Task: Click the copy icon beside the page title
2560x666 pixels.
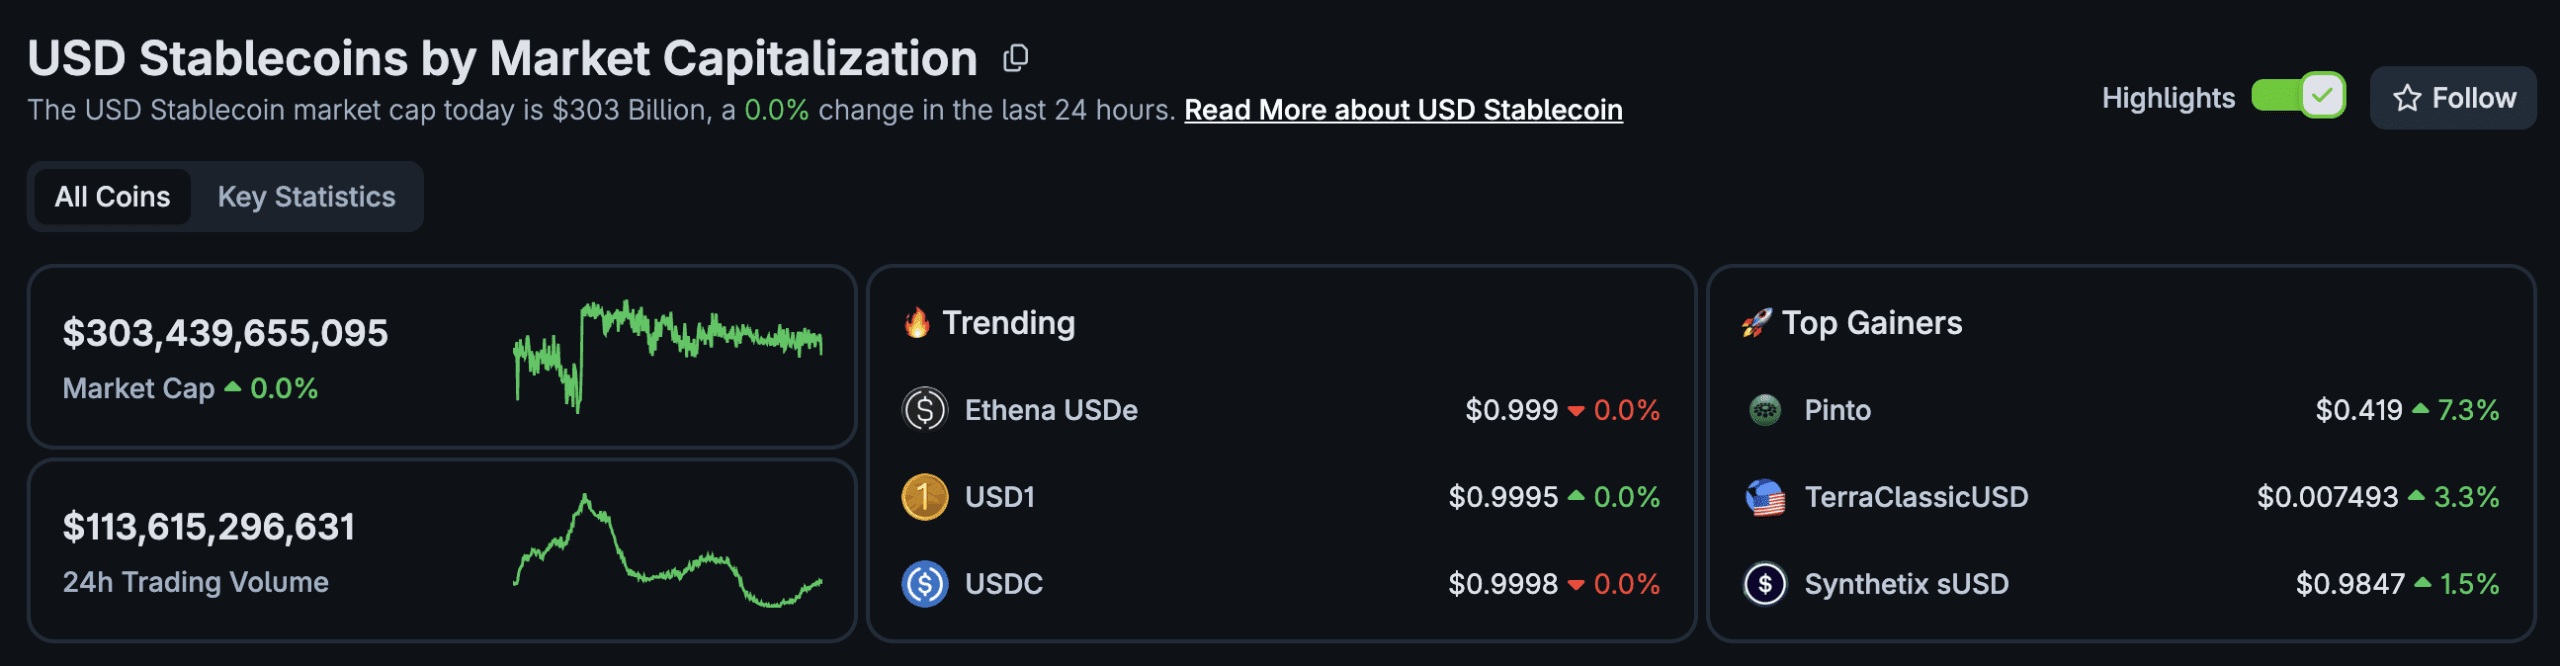Action: coord(1015,59)
